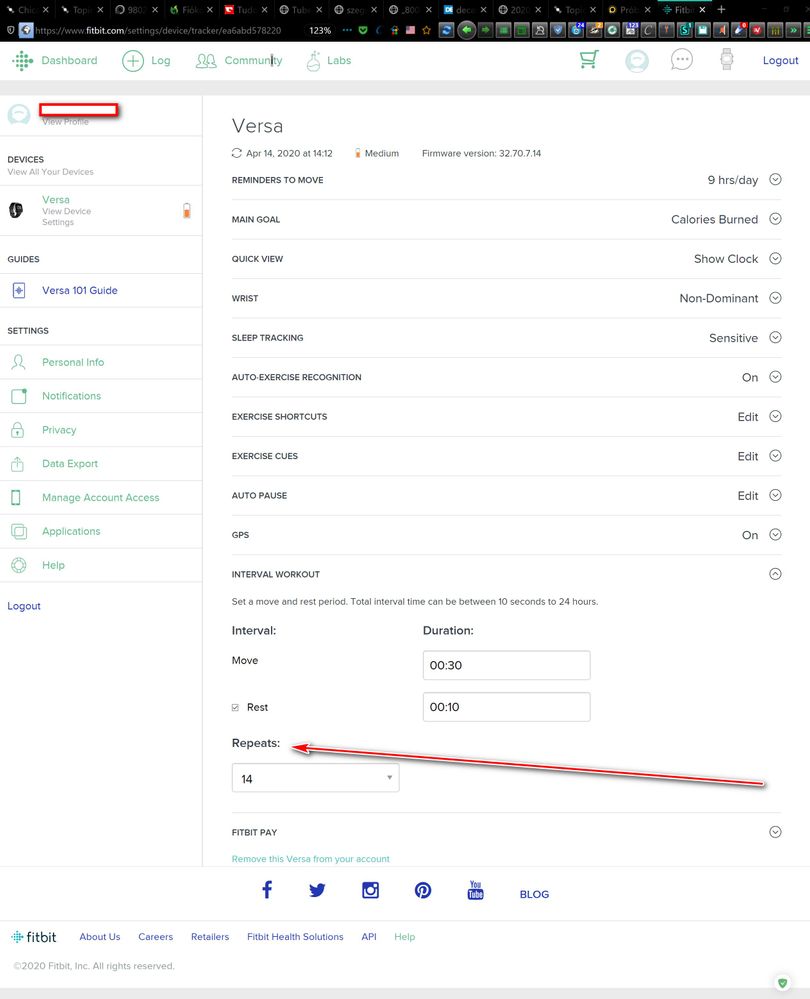Click the Versa 101 Guide book icon

point(19,291)
